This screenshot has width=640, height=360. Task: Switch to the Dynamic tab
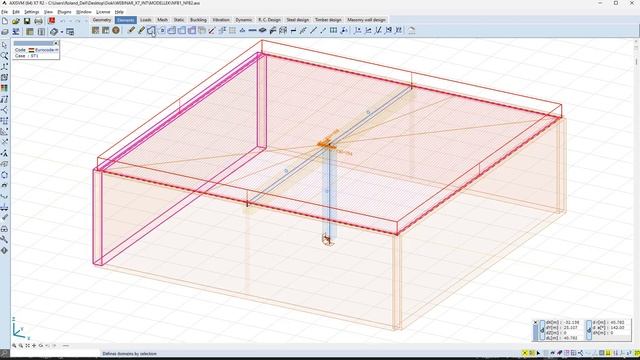pyautogui.click(x=244, y=20)
